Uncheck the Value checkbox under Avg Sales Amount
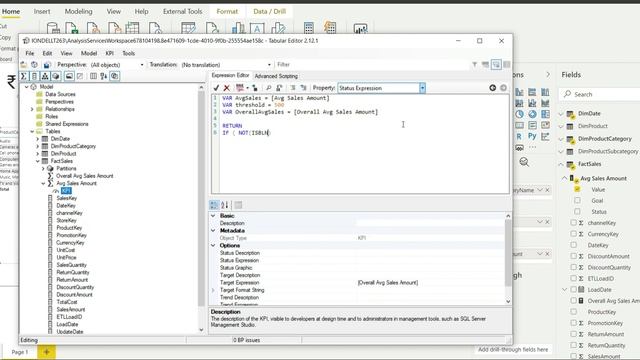The width and height of the screenshot is (640, 360). click(577, 189)
